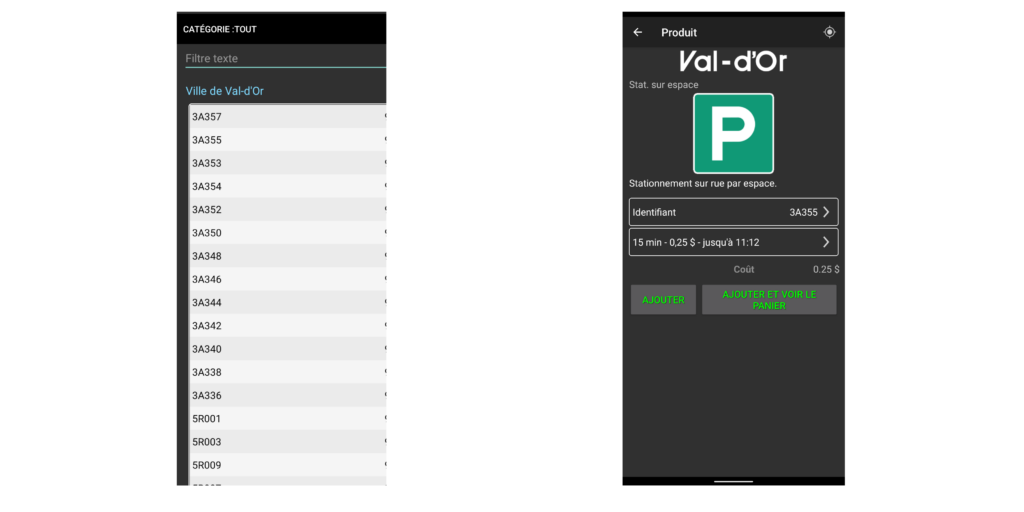Viewport: 1024px width, 512px height.
Task: Select identifier 5R003 in the list
Action: (288, 442)
